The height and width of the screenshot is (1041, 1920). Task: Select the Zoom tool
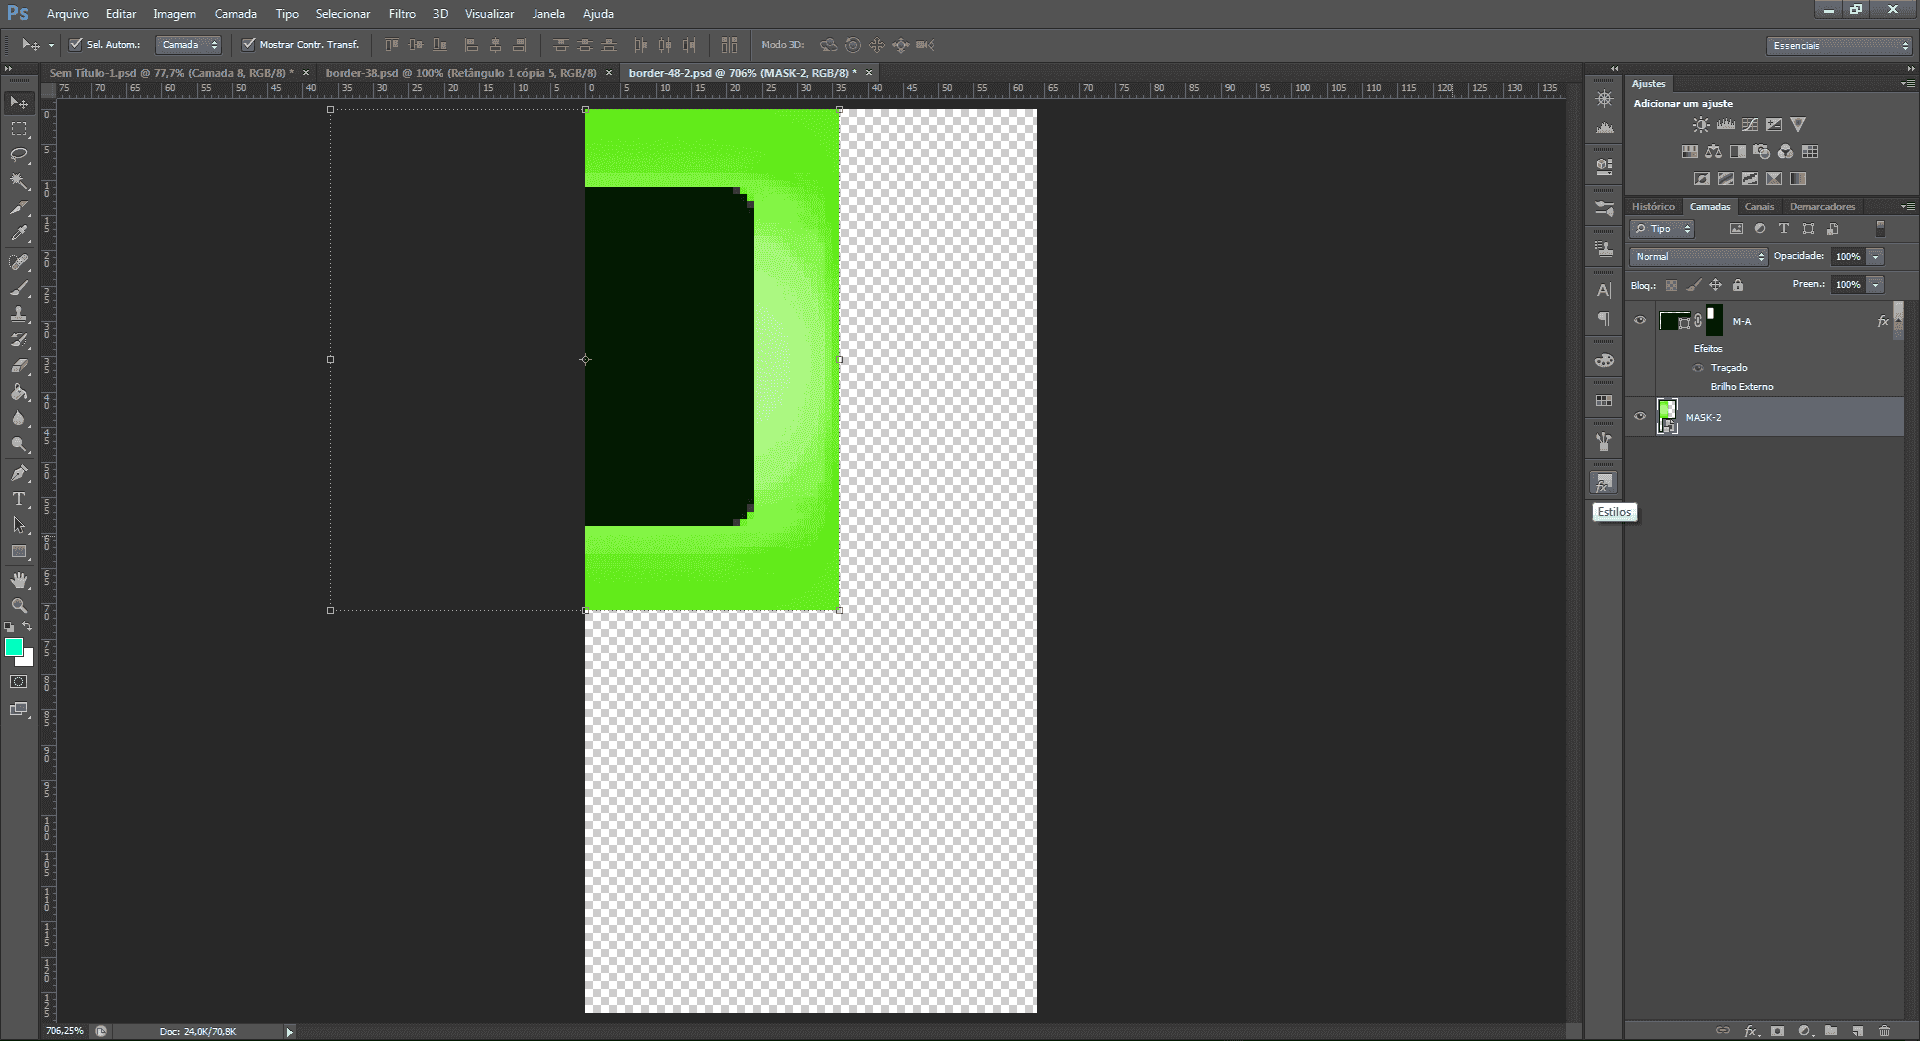point(19,605)
